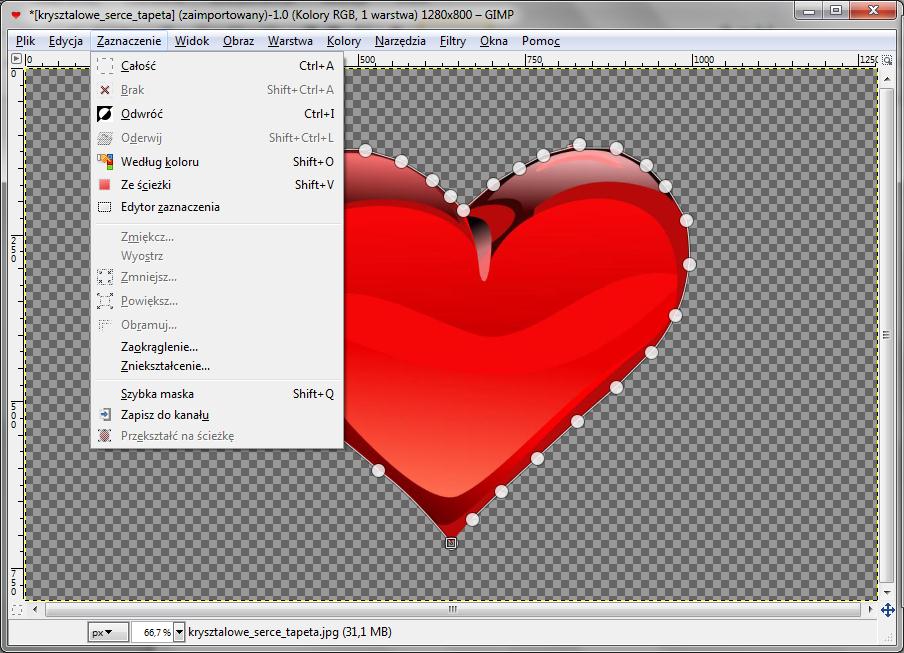Choose Ze ścieżki menu entry
The width and height of the screenshot is (904, 653).
[217, 184]
